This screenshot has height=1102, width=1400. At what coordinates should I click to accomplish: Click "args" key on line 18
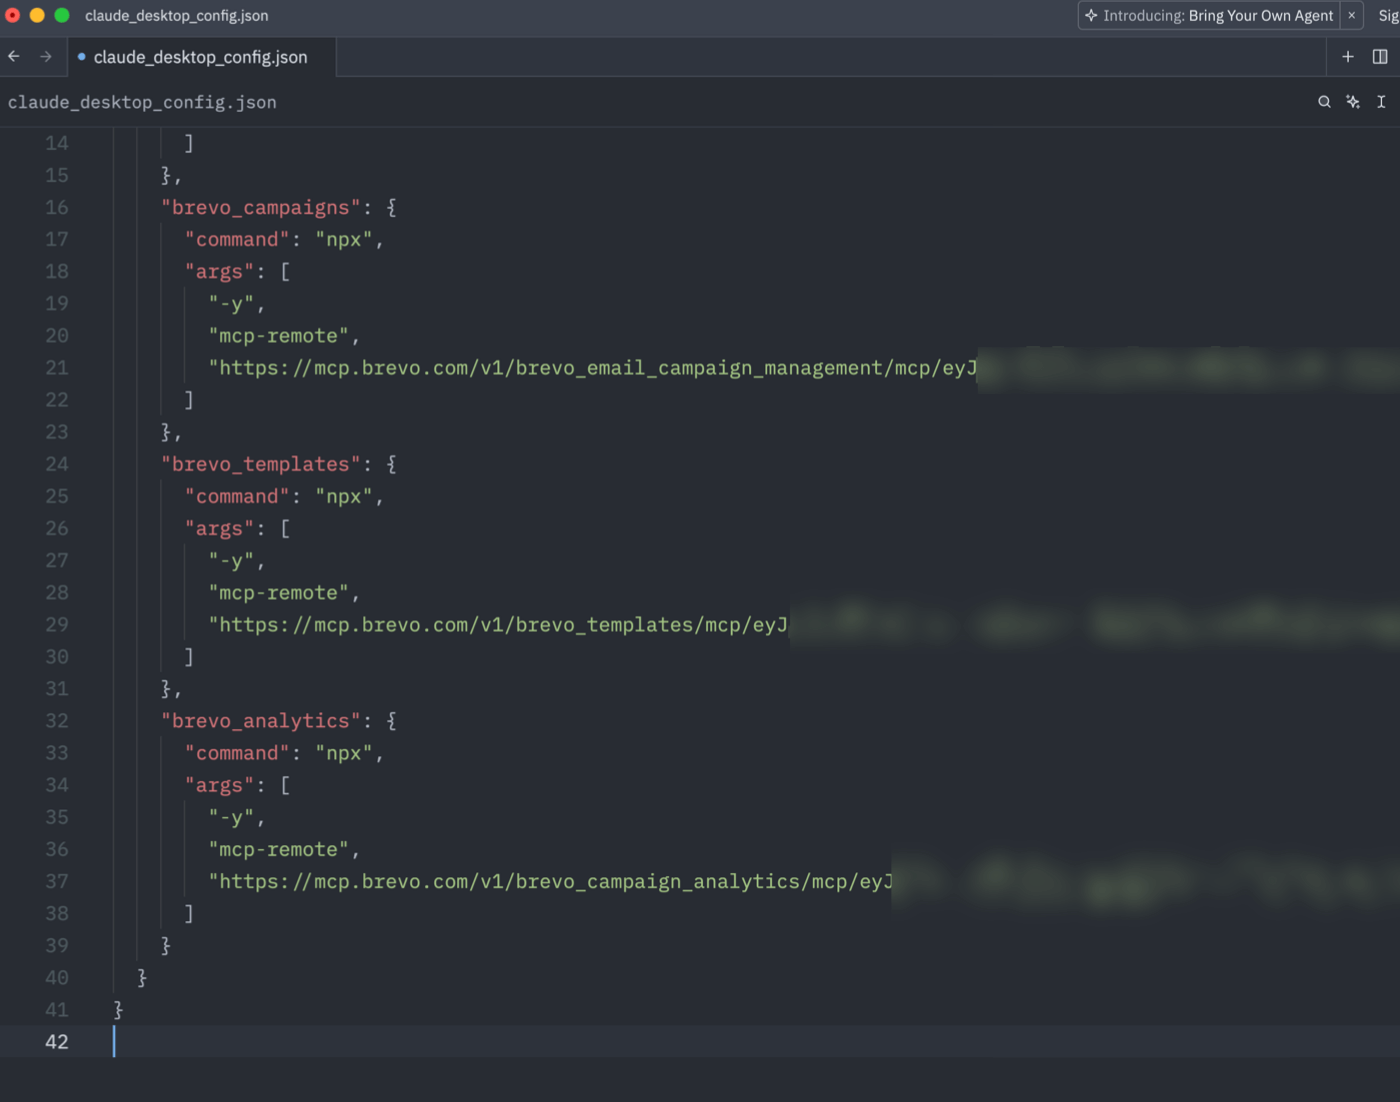219,271
